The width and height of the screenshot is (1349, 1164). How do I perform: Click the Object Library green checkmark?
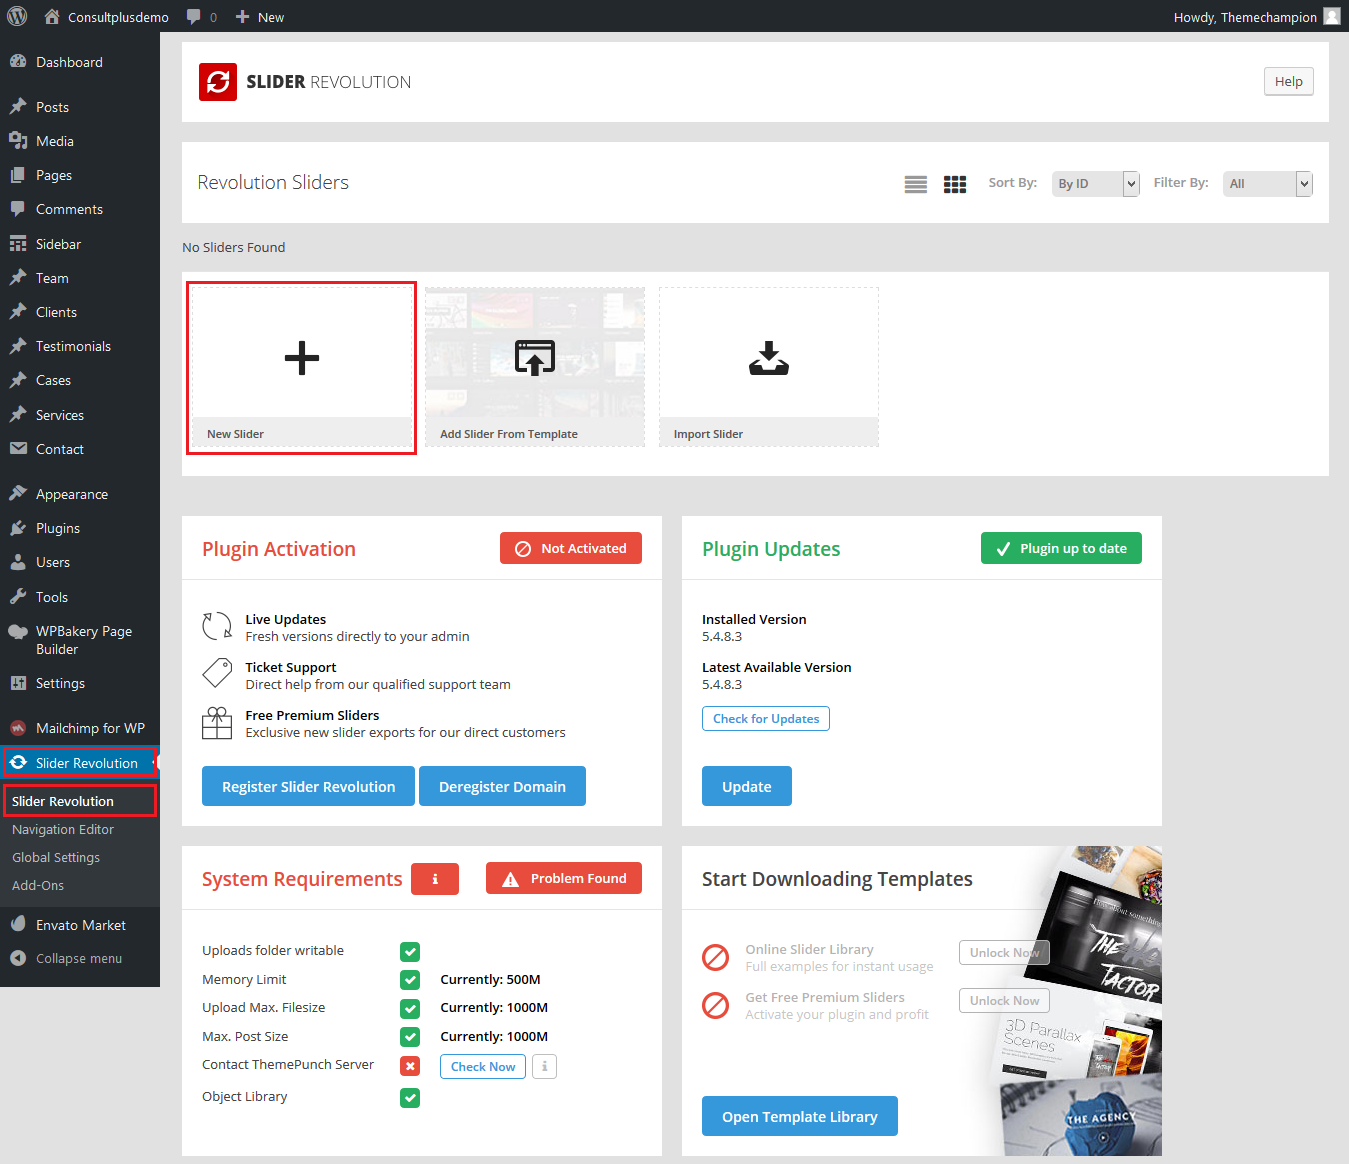(x=410, y=1098)
